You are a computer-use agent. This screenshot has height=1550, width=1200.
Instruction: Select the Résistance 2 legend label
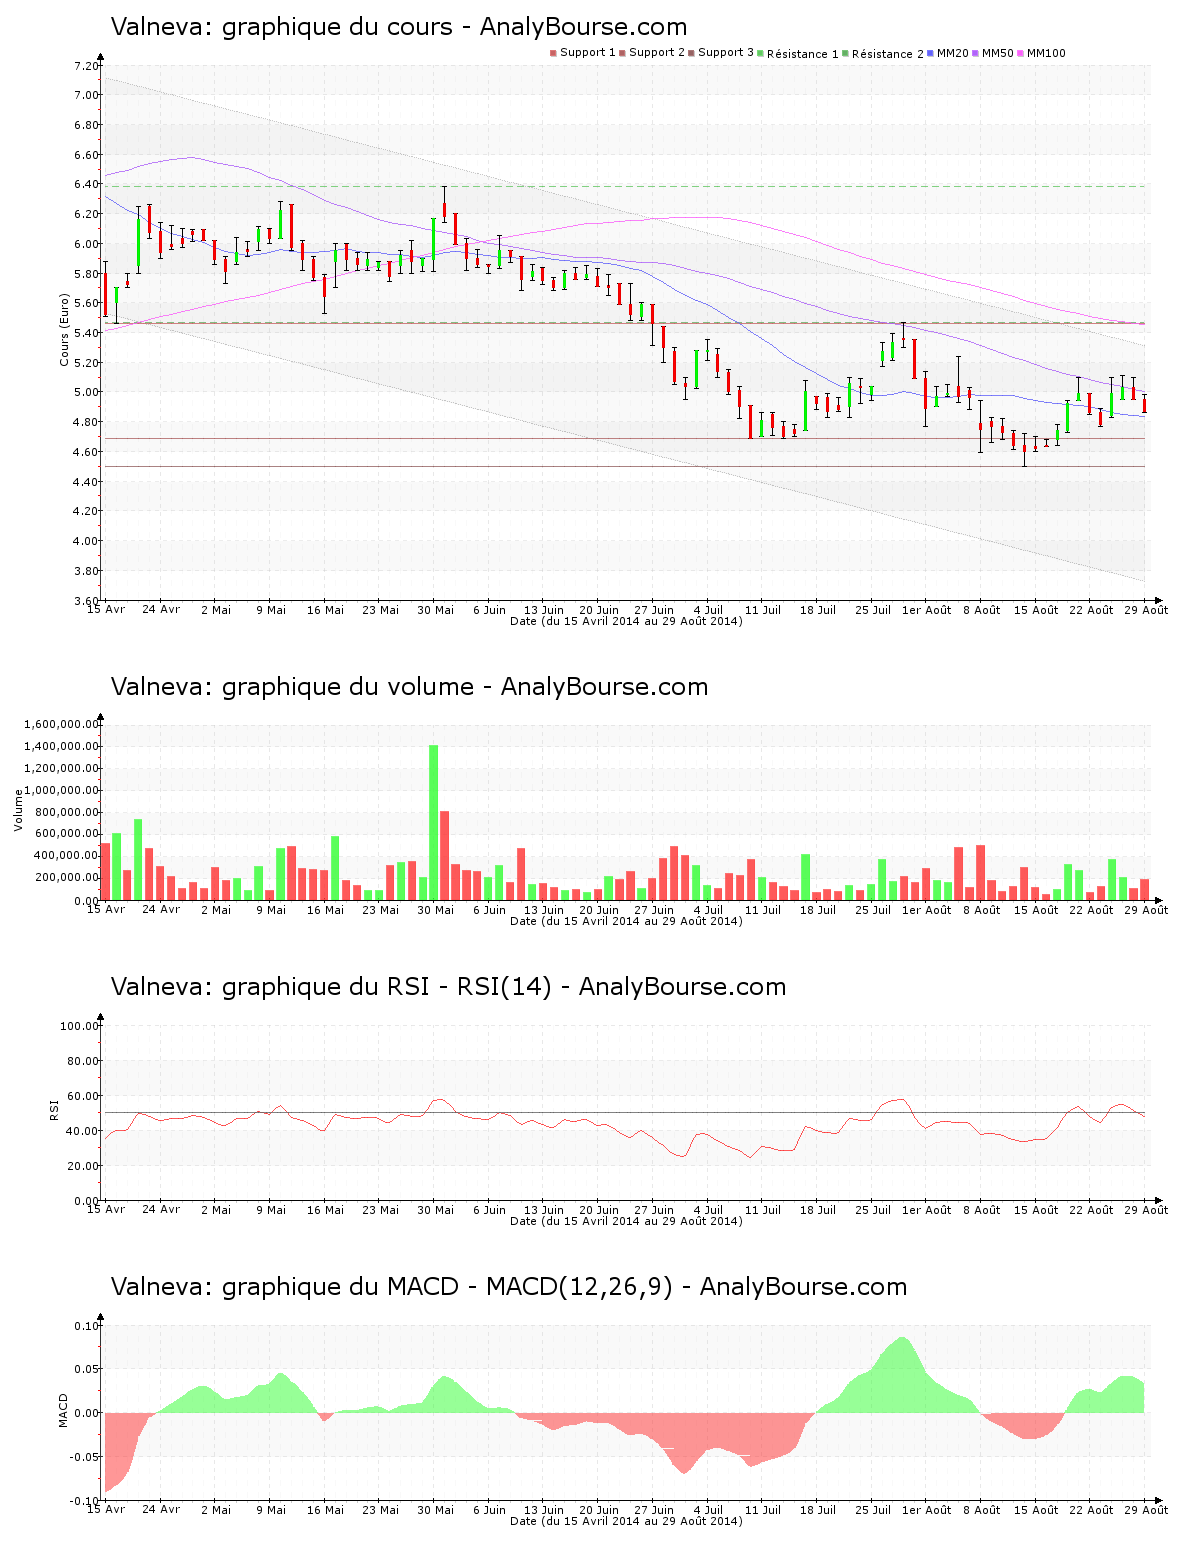point(888,54)
